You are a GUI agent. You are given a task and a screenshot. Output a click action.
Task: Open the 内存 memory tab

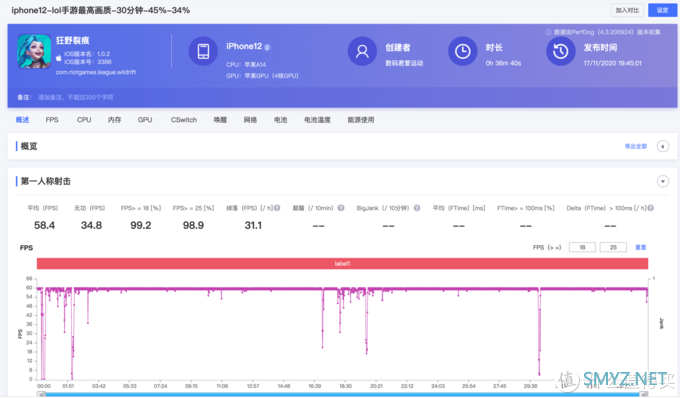pos(114,120)
